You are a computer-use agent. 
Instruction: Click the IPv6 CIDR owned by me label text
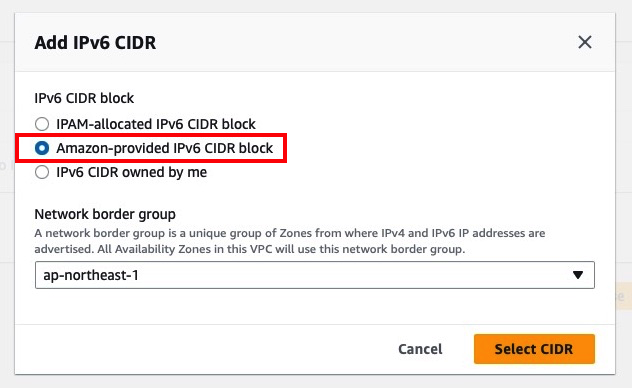tap(131, 172)
